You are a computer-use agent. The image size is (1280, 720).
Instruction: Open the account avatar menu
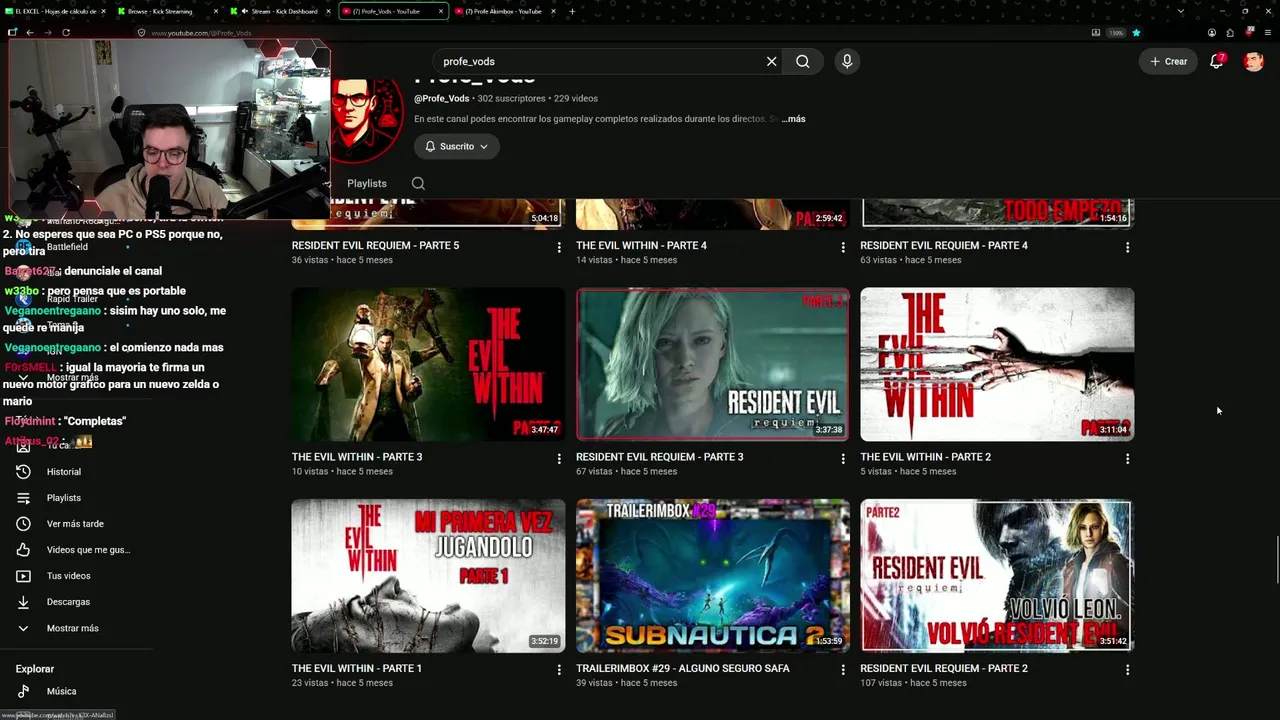[1253, 61]
